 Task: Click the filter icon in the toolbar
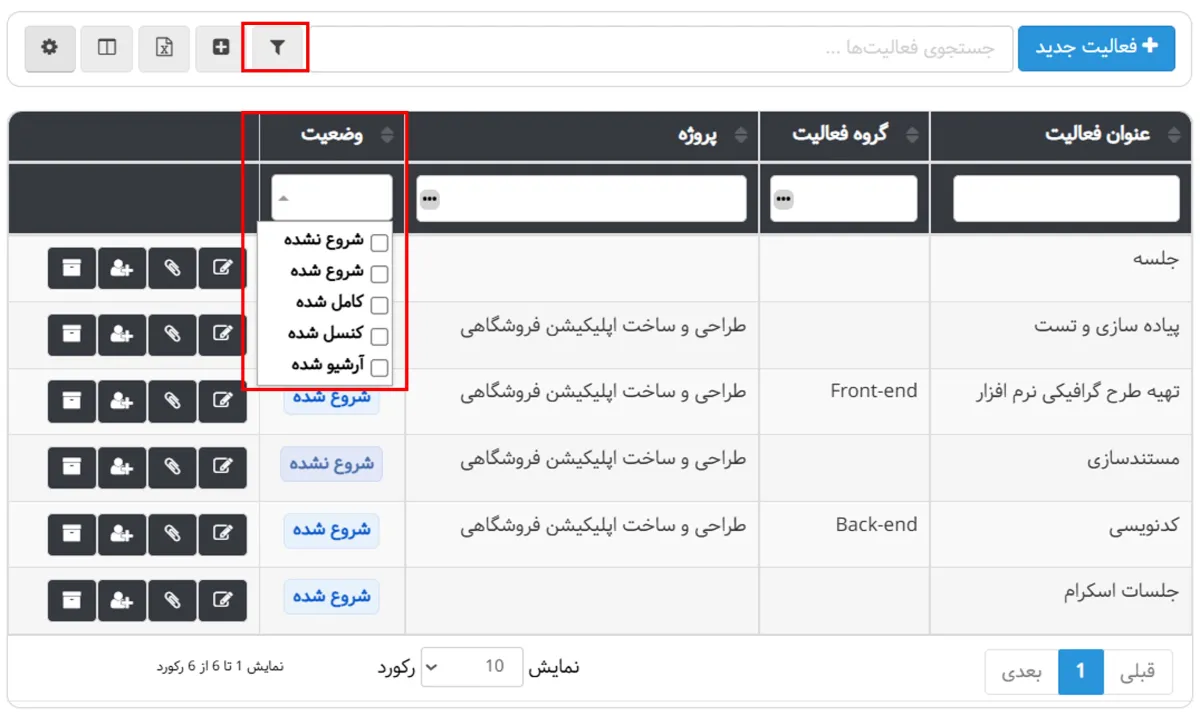click(277, 46)
